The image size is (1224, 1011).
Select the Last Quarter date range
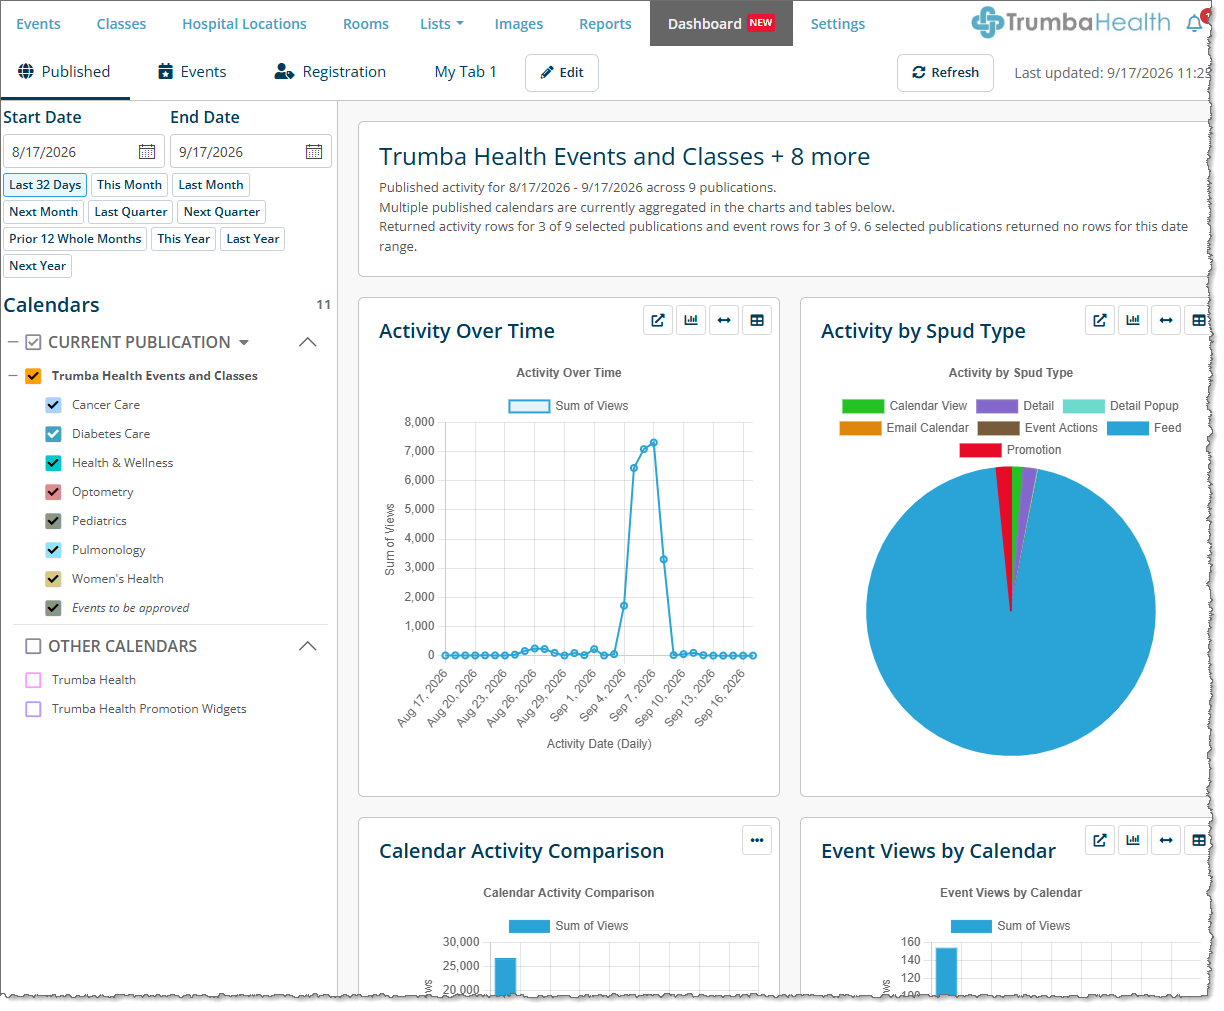pyautogui.click(x=131, y=212)
